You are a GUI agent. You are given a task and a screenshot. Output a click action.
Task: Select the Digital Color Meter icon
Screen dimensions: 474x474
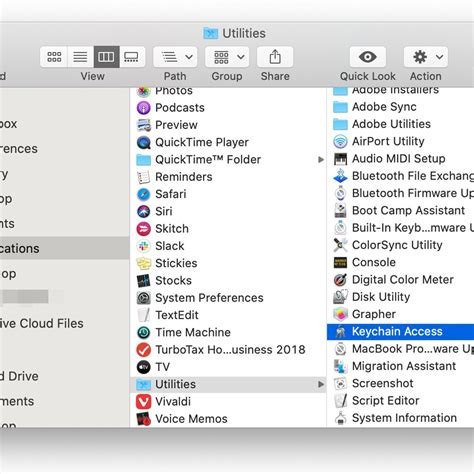pos(340,280)
